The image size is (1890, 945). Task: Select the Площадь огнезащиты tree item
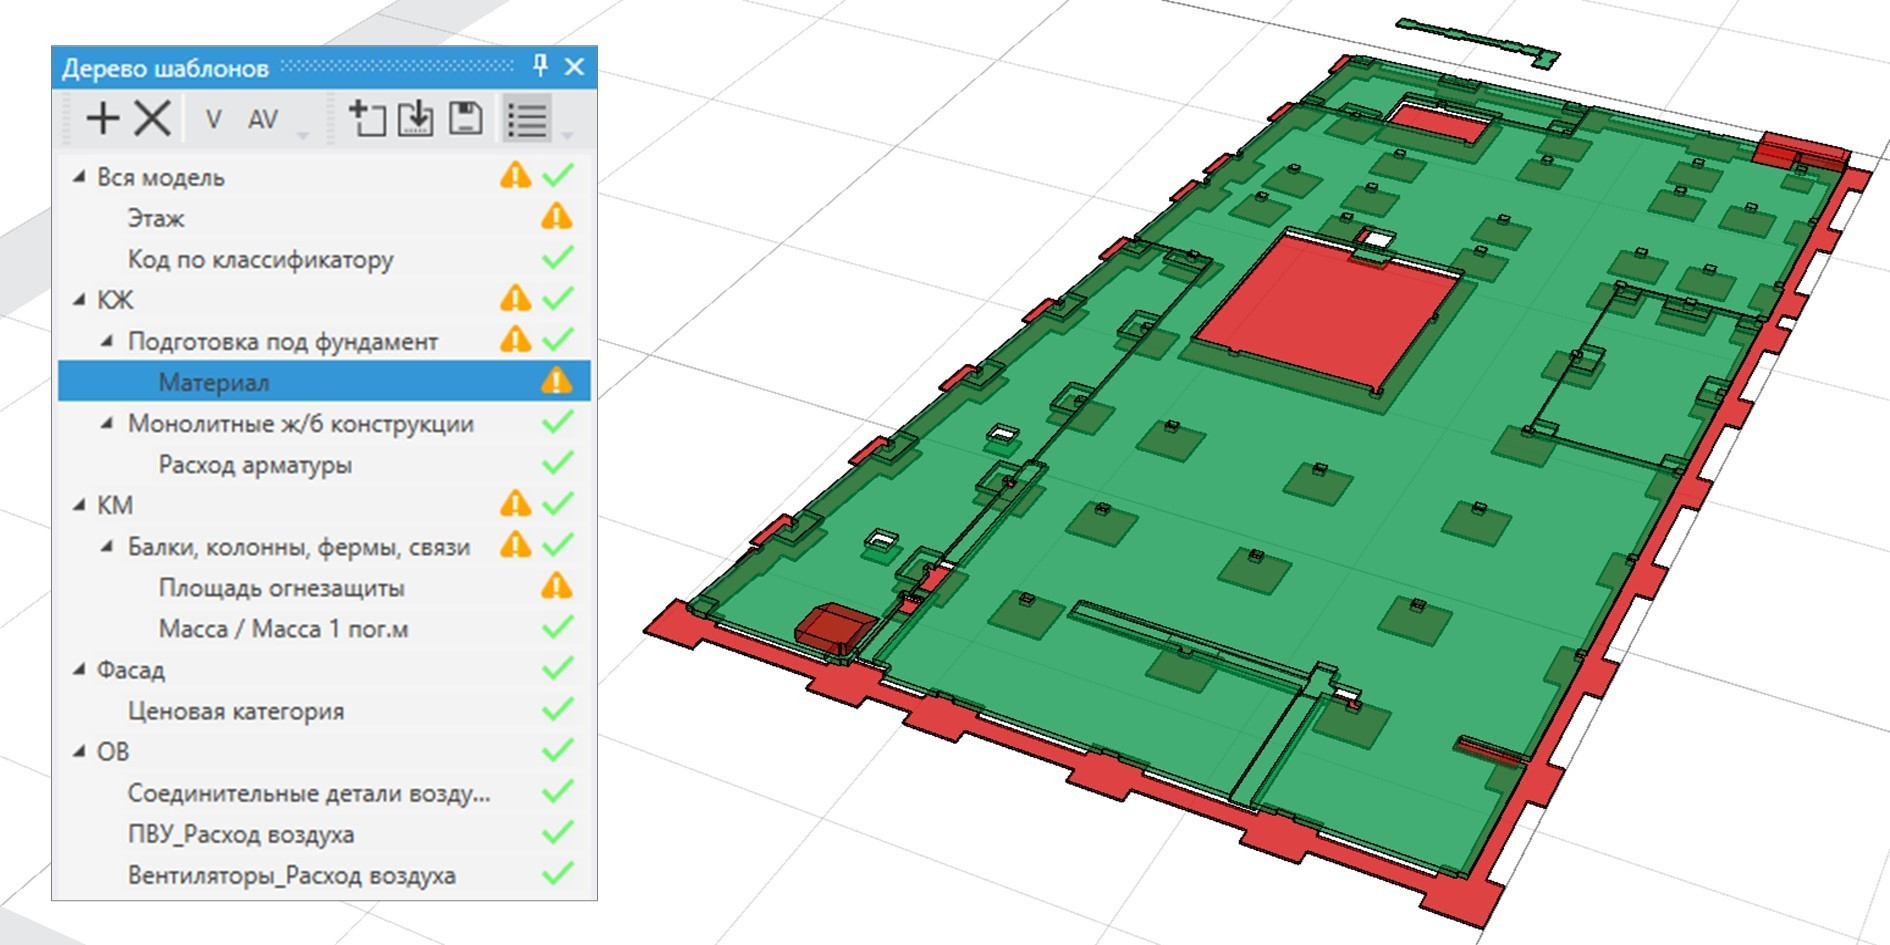(281, 588)
